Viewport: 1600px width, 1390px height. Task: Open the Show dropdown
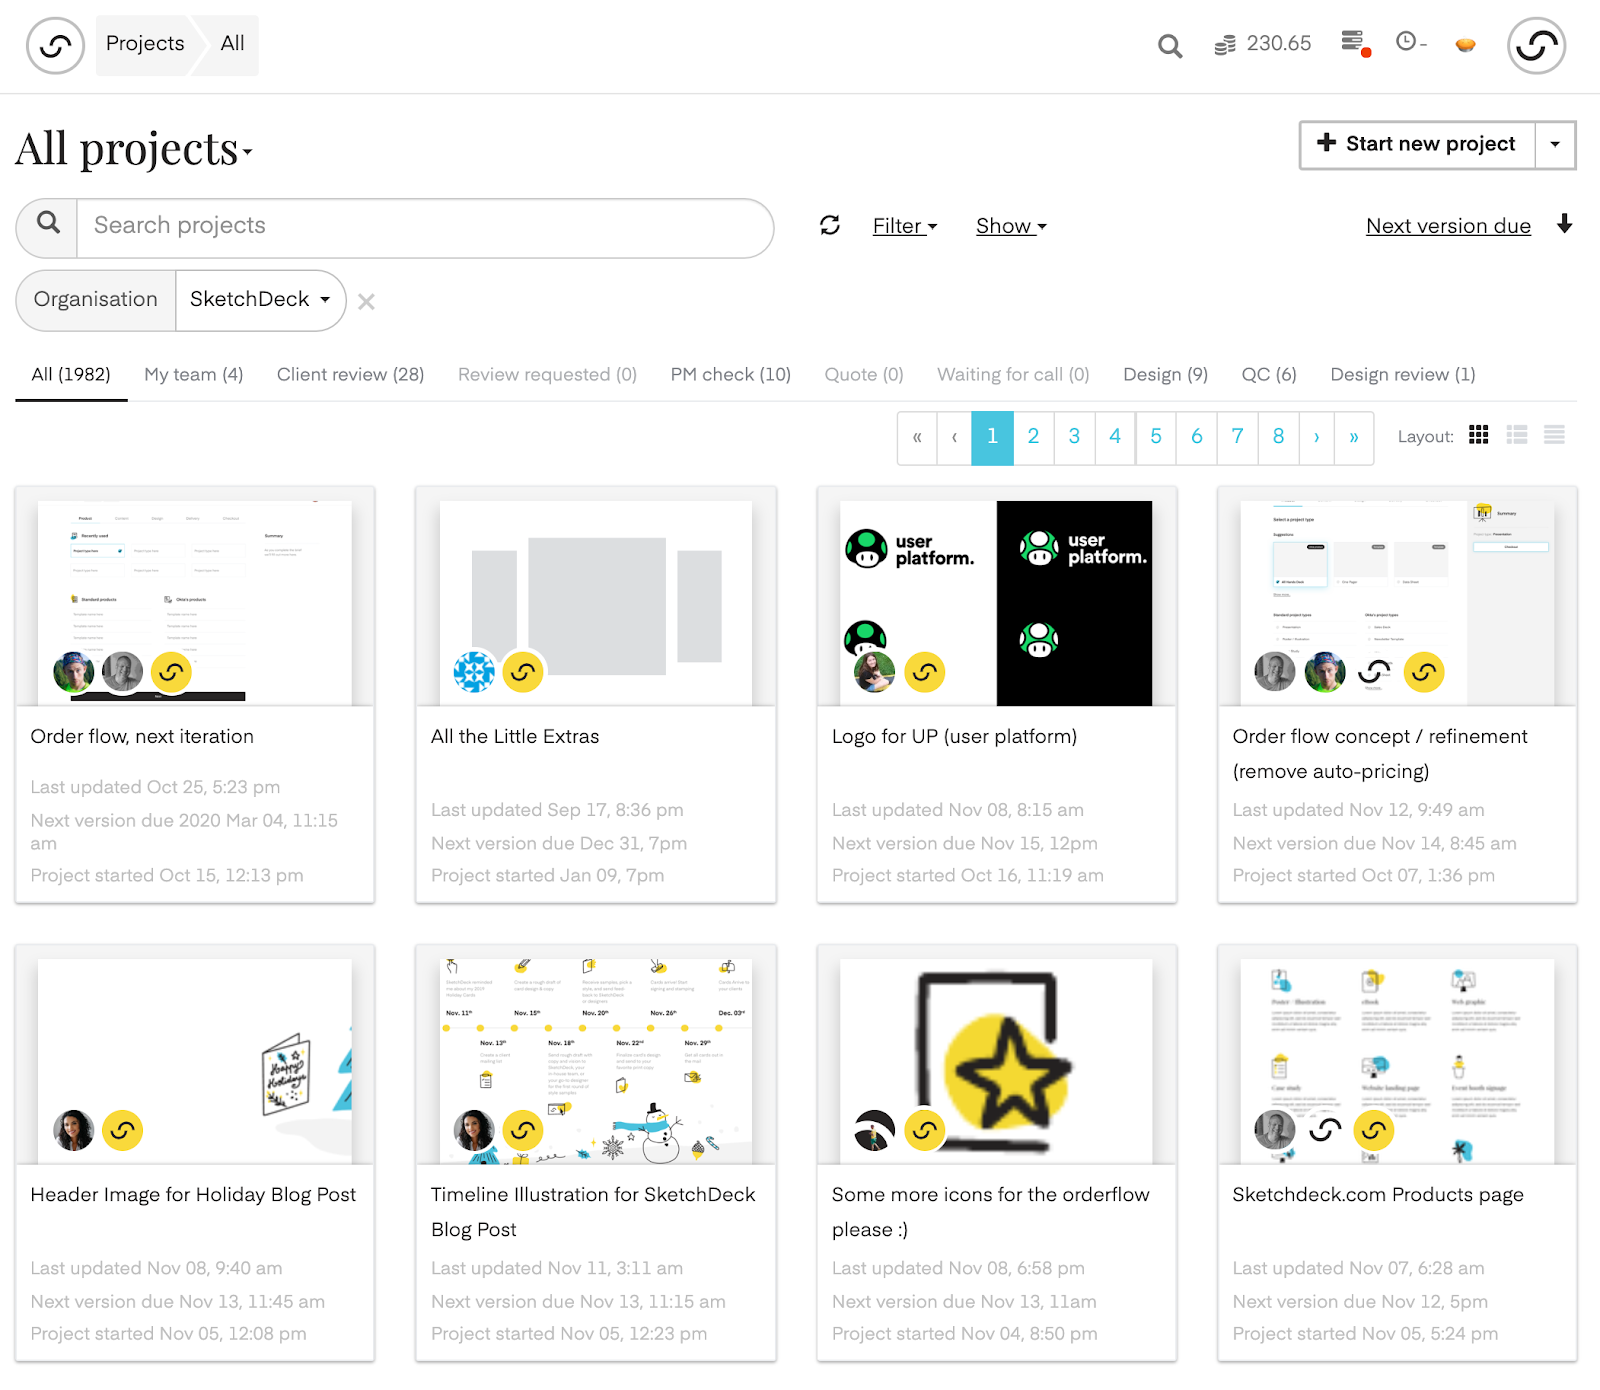coord(1011,226)
